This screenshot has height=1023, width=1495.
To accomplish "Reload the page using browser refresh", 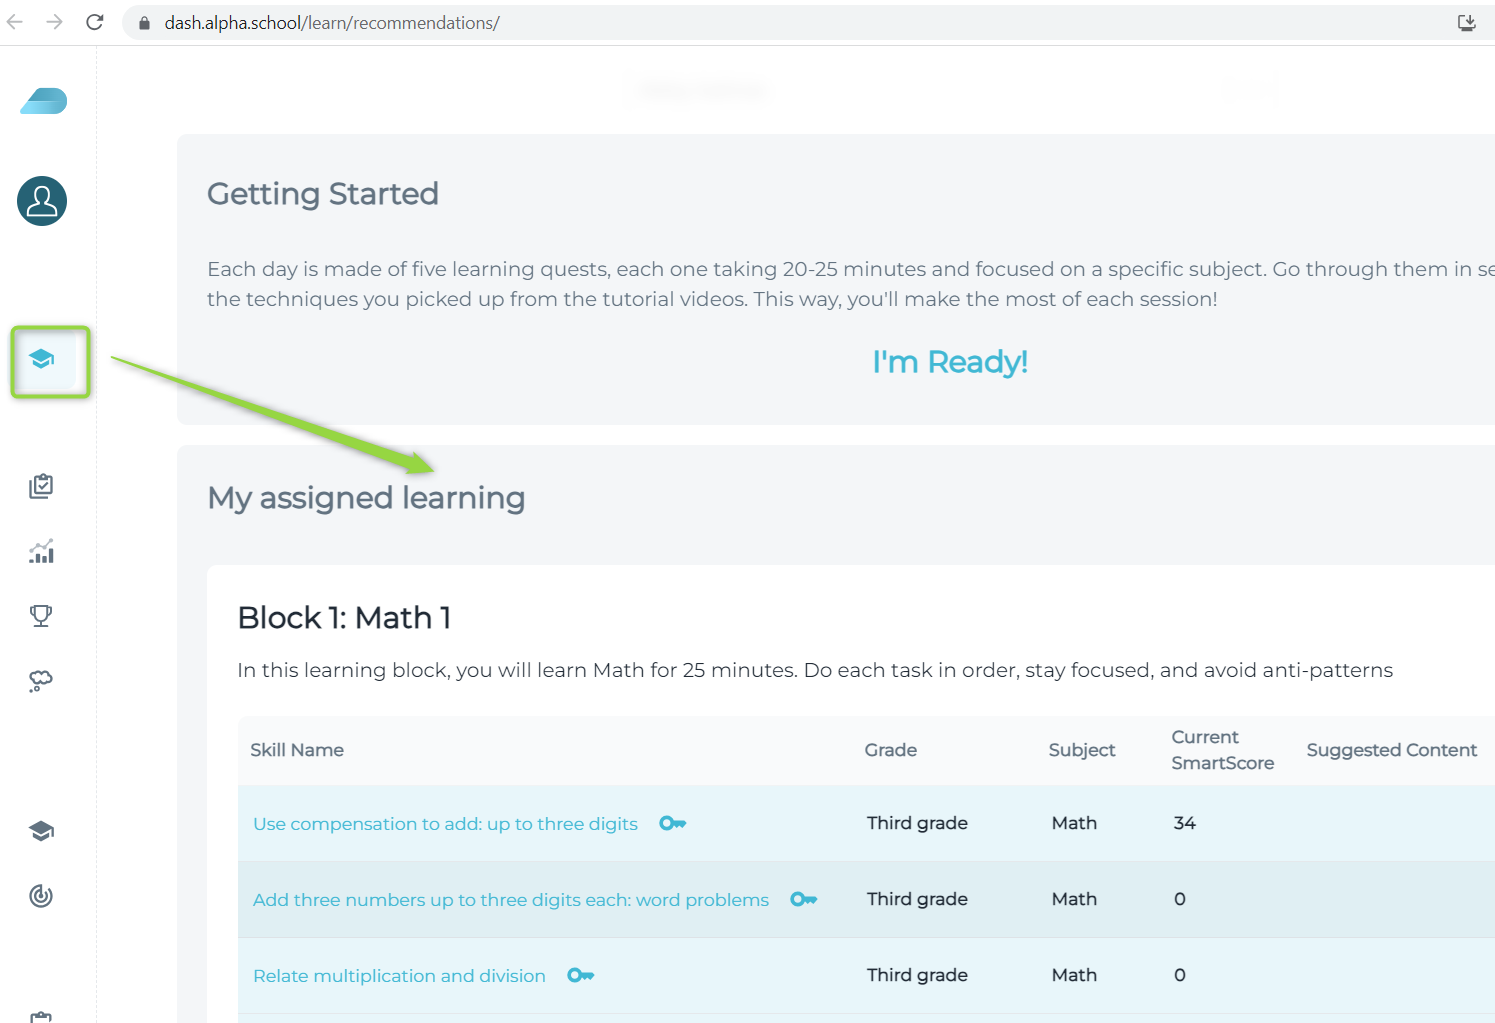I will click(95, 22).
